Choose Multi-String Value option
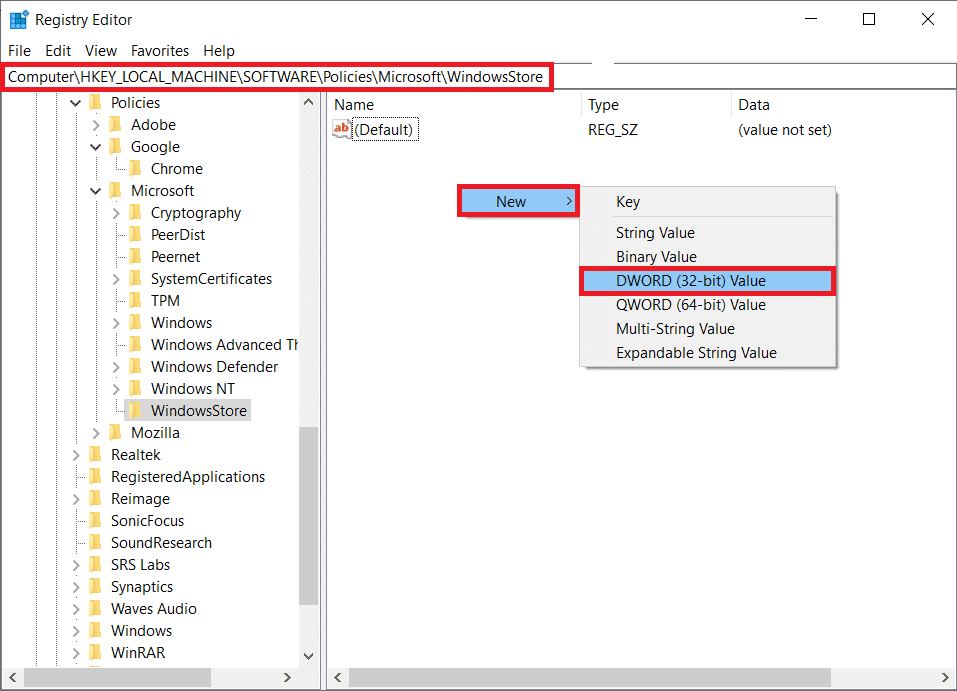957x691 pixels. [x=708, y=328]
